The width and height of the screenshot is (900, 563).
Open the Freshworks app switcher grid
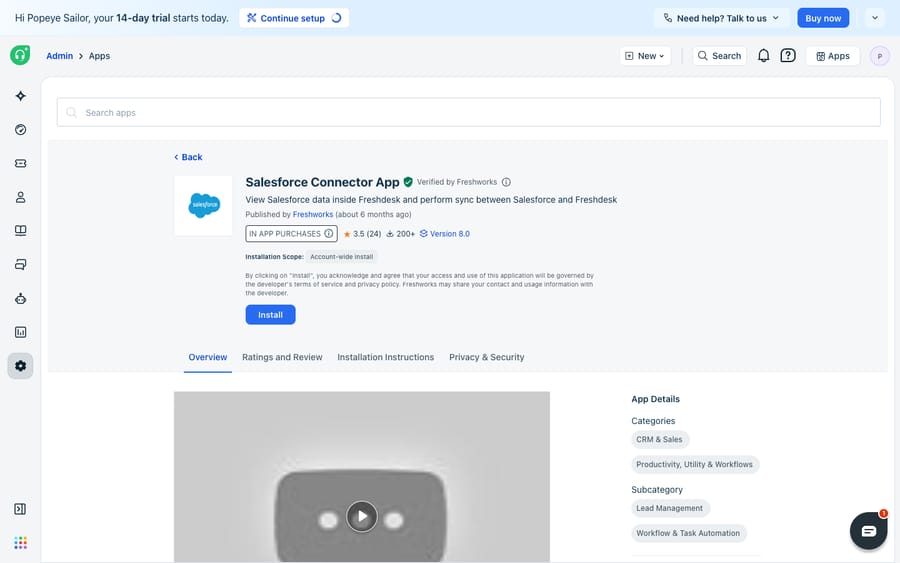click(21, 542)
